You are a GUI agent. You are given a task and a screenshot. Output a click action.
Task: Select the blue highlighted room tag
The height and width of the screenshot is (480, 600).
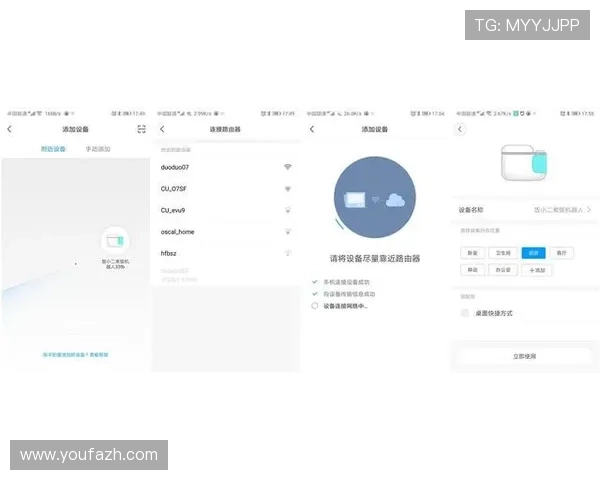533,253
